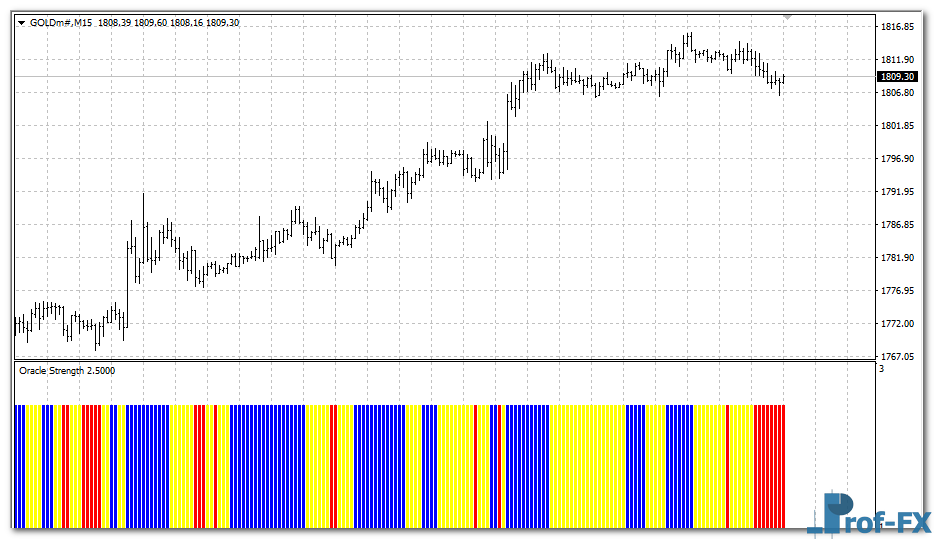Click the horizontal current price line

point(300,76)
